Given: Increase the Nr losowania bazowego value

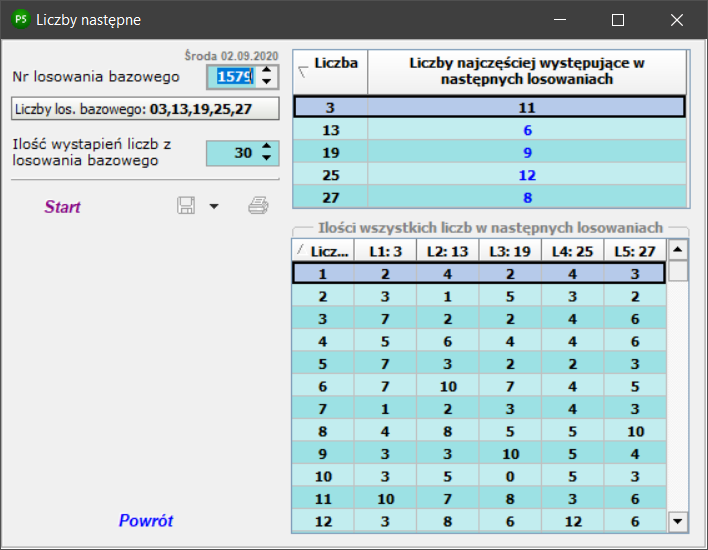Looking at the screenshot, I should 267,70.
